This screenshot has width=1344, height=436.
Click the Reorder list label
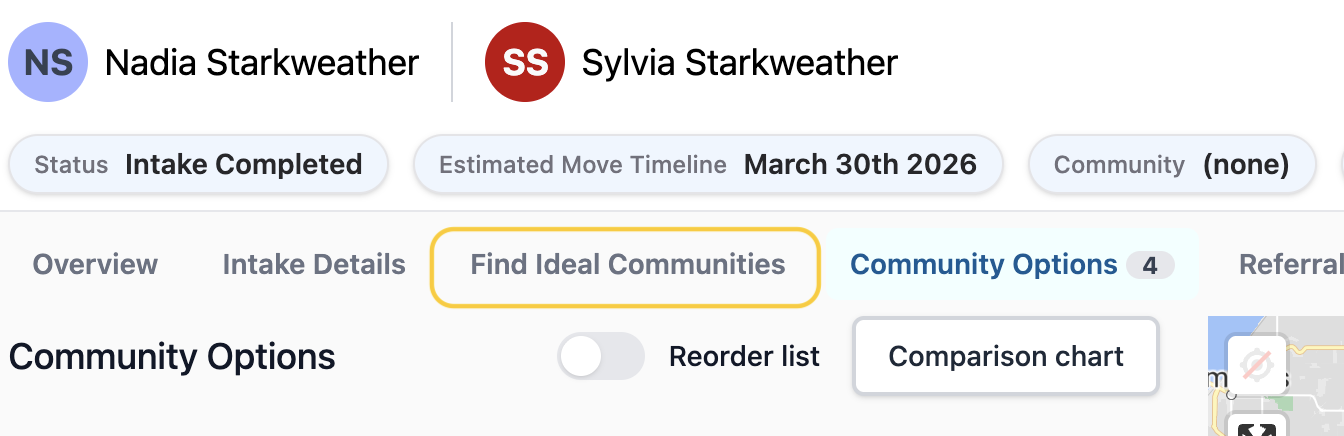click(744, 356)
